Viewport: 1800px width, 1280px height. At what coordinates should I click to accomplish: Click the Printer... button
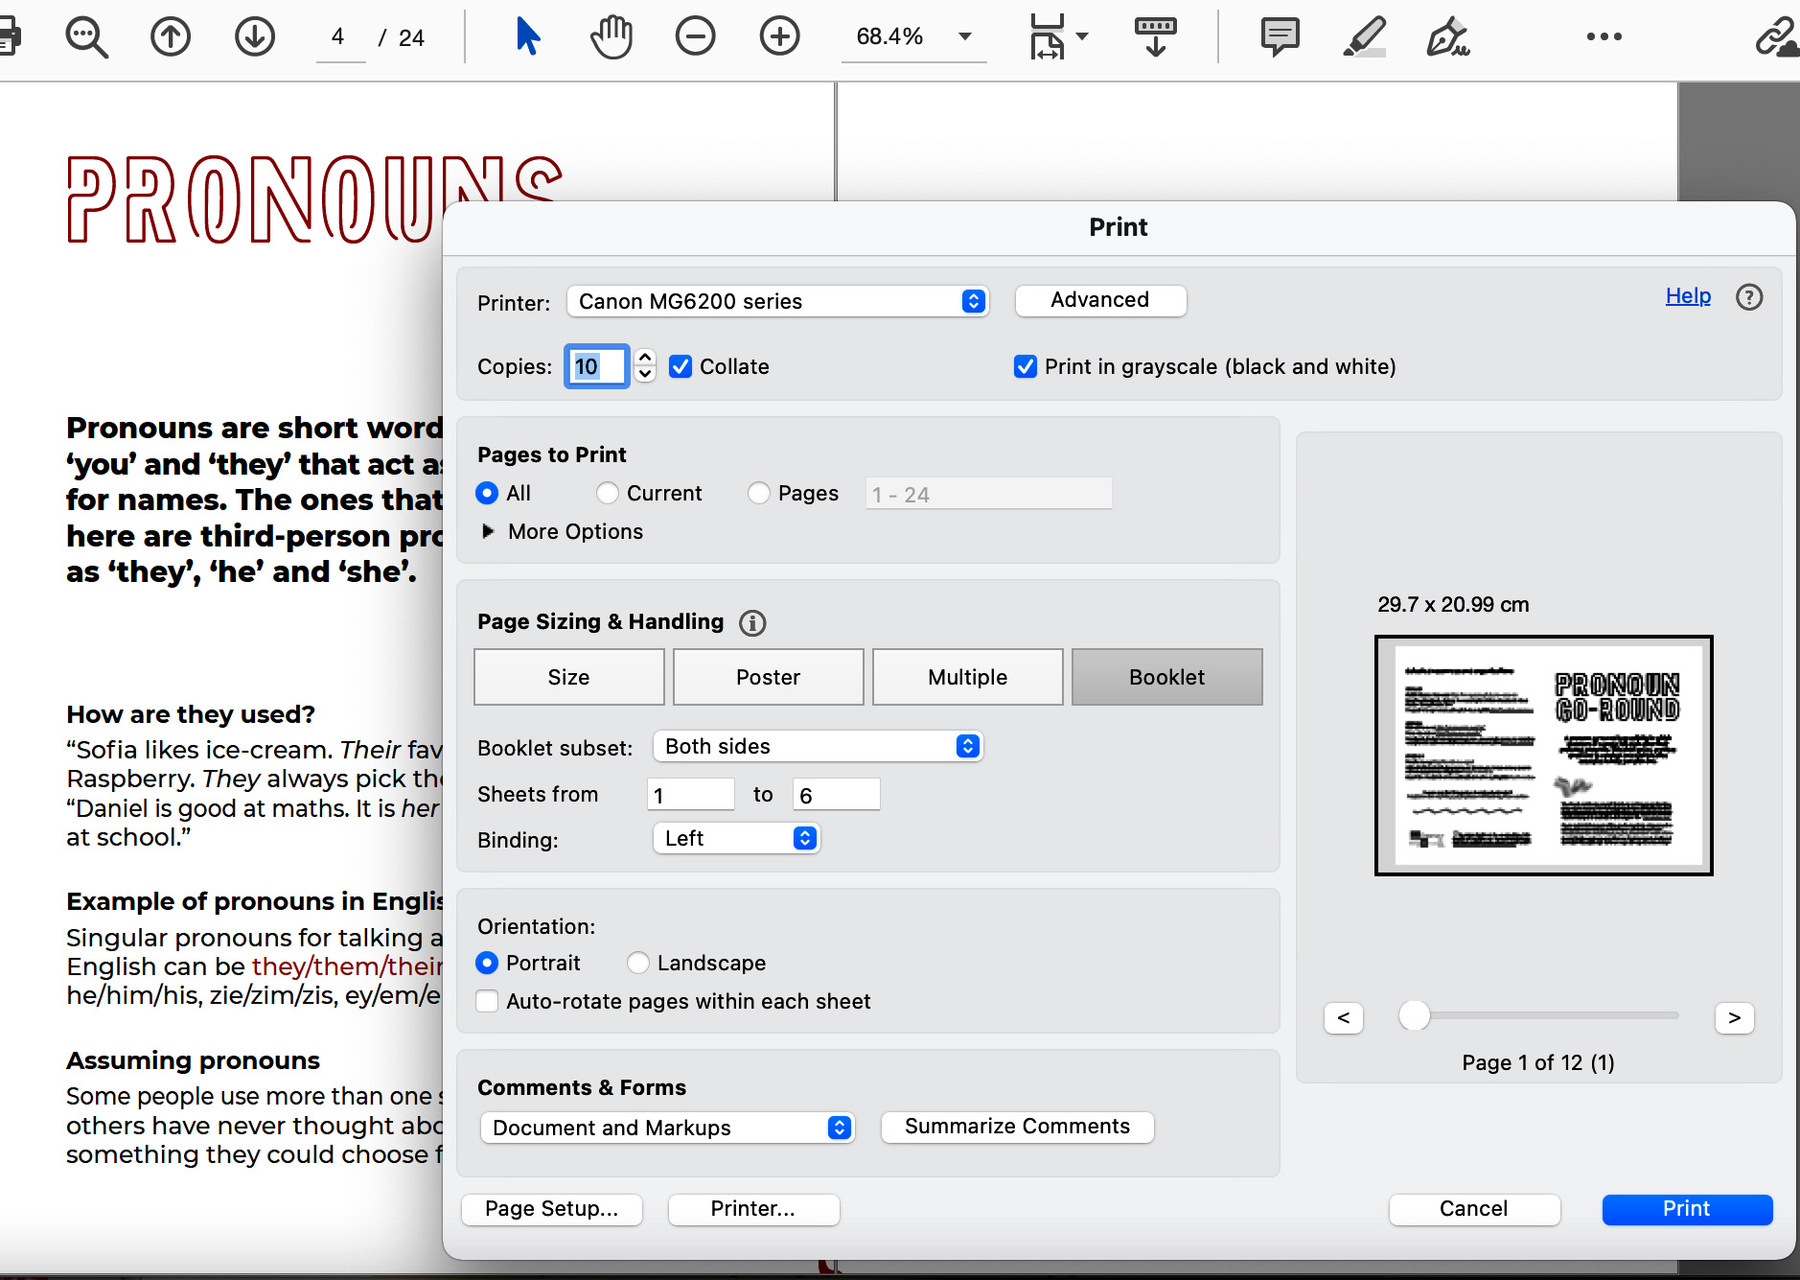point(753,1209)
